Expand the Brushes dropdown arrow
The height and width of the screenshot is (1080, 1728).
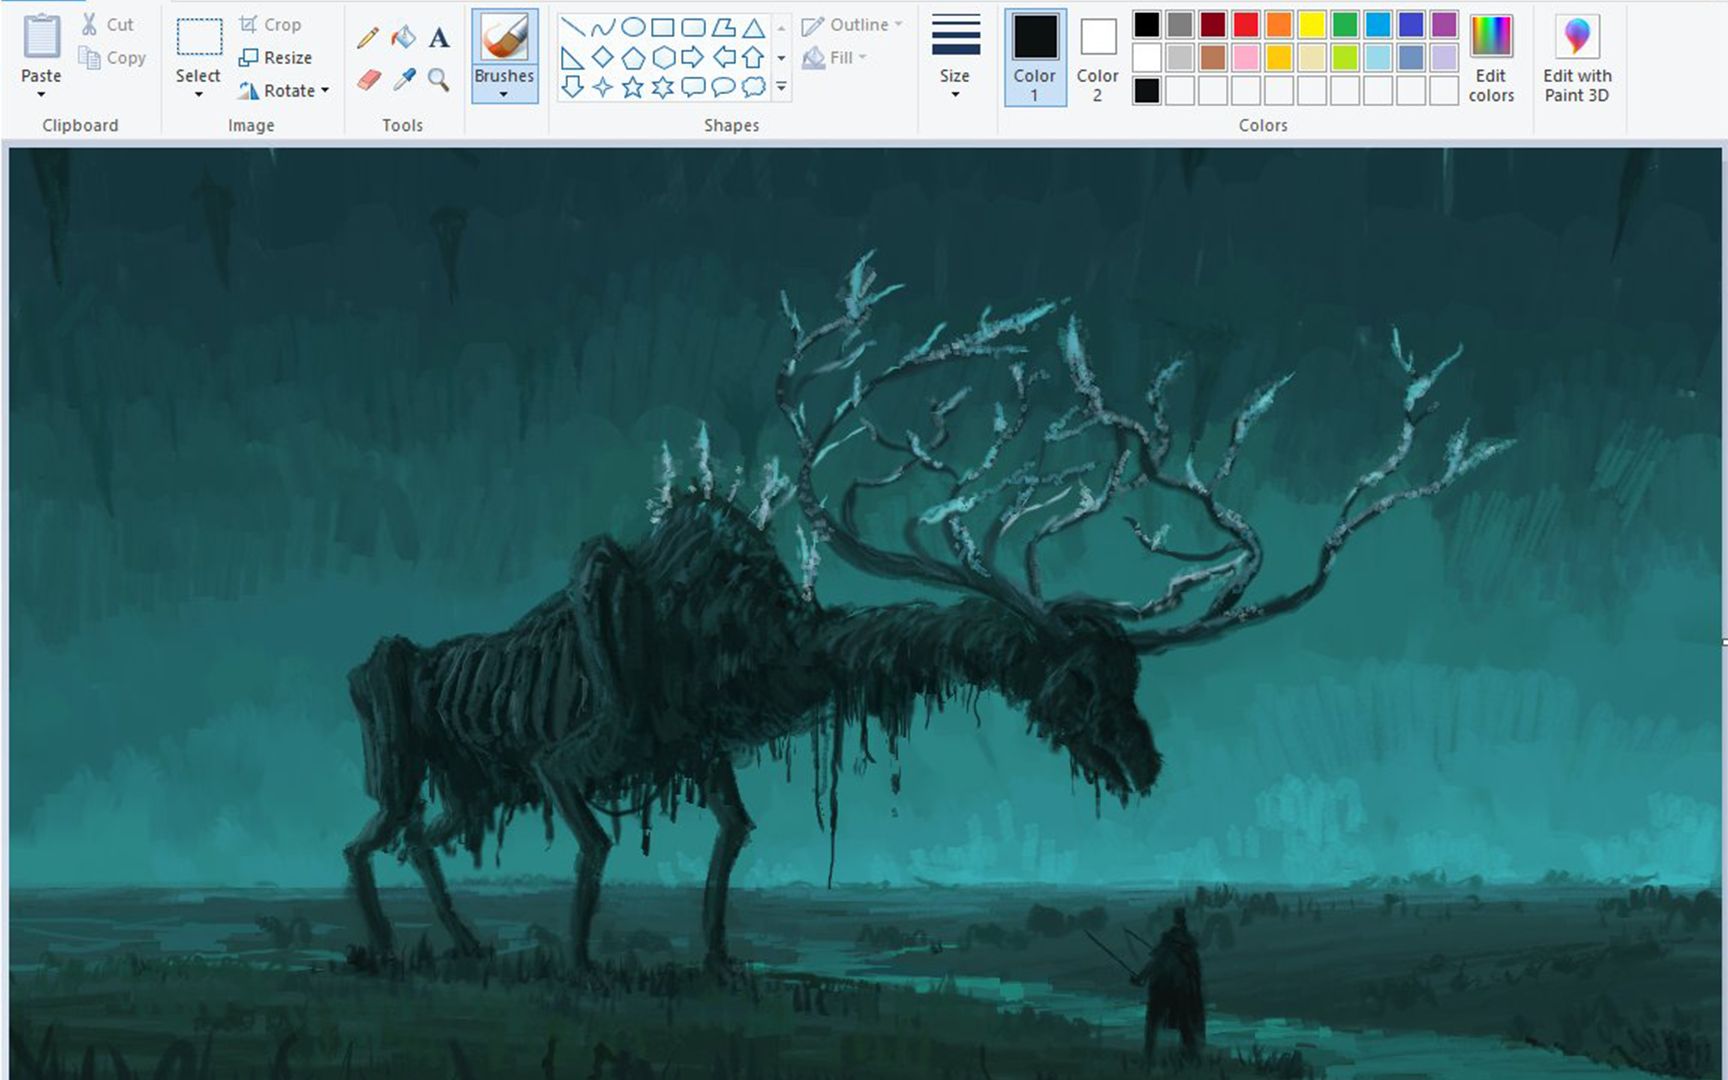coord(504,95)
